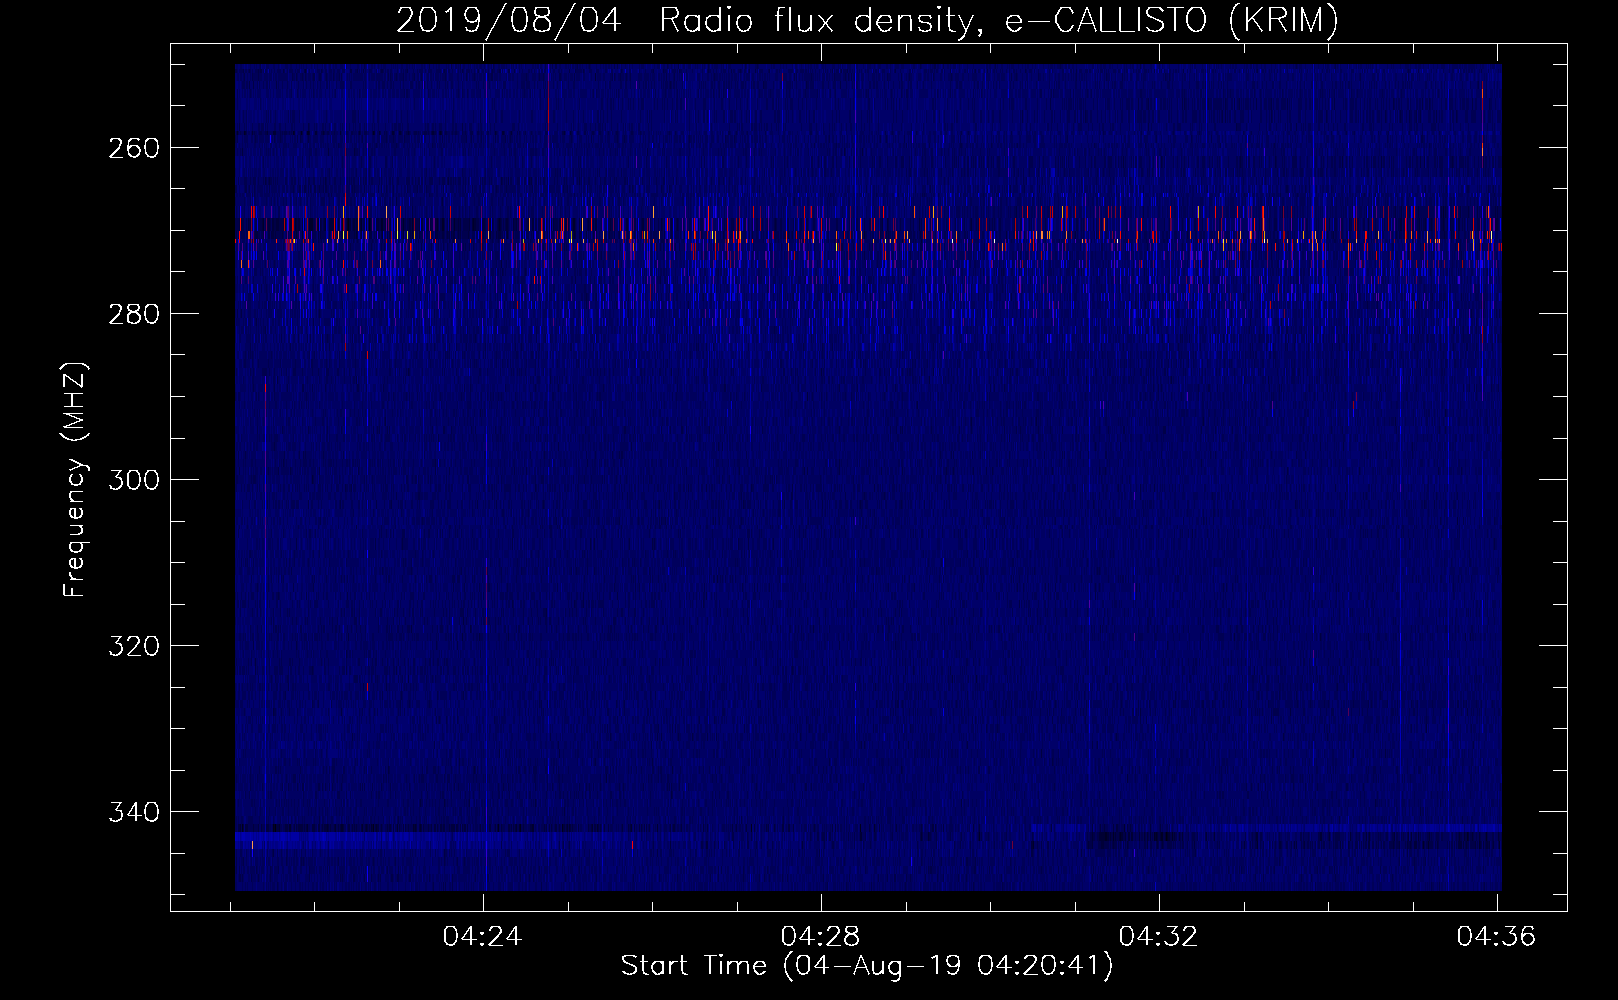Click the 'Frequency (MHZ)' axis label
This screenshot has width=1618, height=1000.
pos(75,480)
